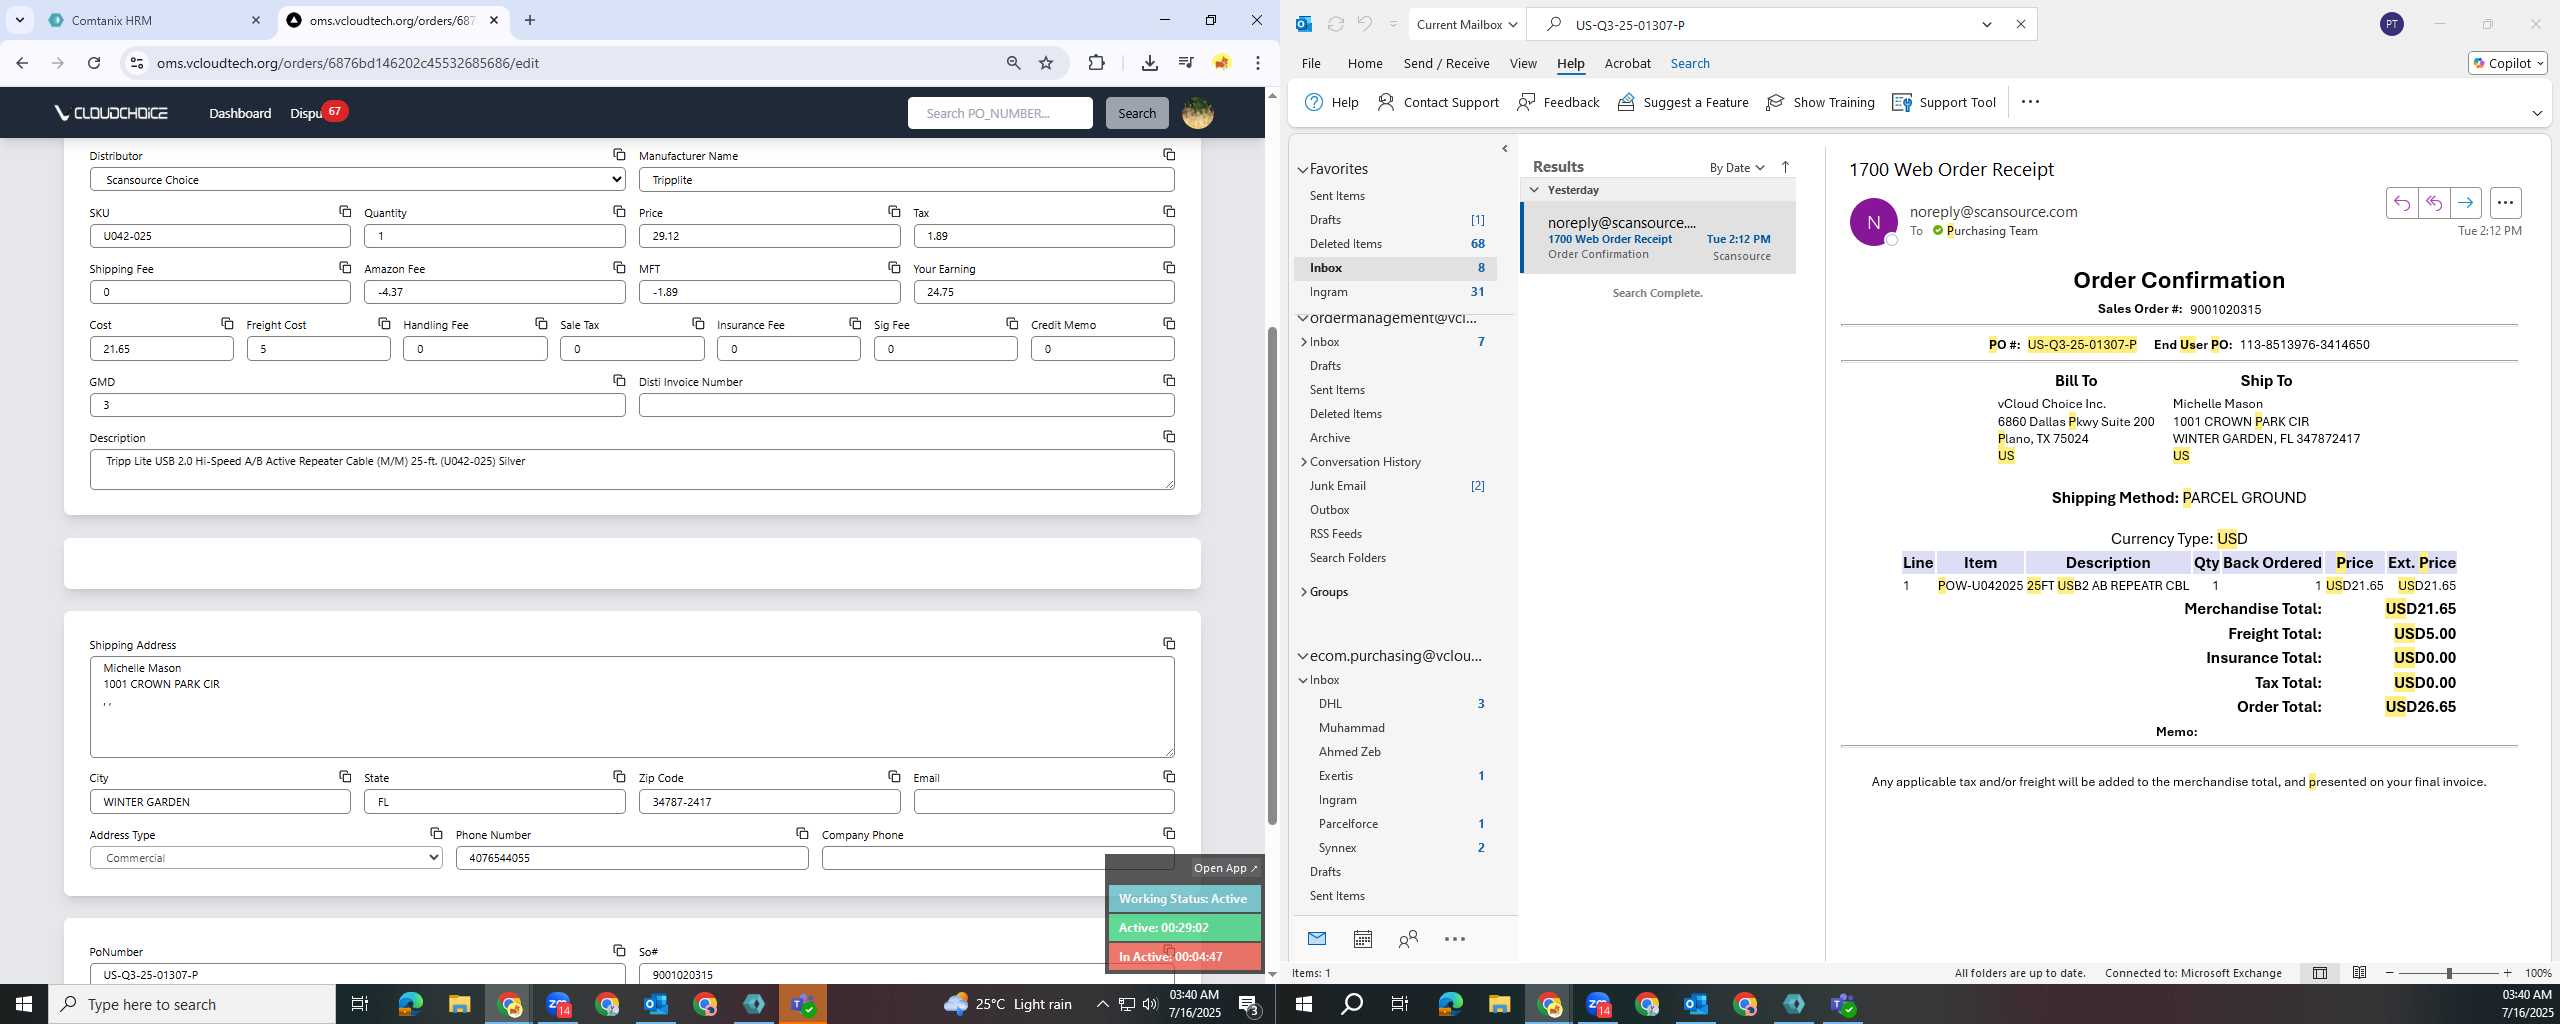This screenshot has height=1024, width=2560.
Task: Copy the Price field value
Action: [894, 211]
